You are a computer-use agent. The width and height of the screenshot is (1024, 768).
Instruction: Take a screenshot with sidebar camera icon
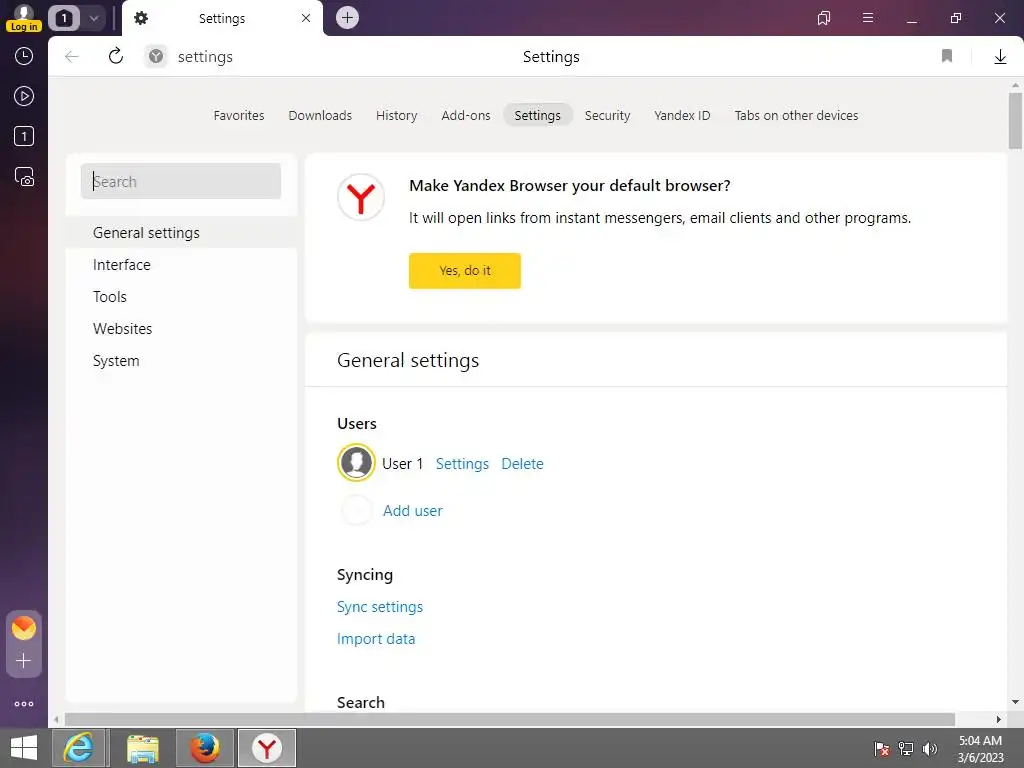click(x=24, y=176)
